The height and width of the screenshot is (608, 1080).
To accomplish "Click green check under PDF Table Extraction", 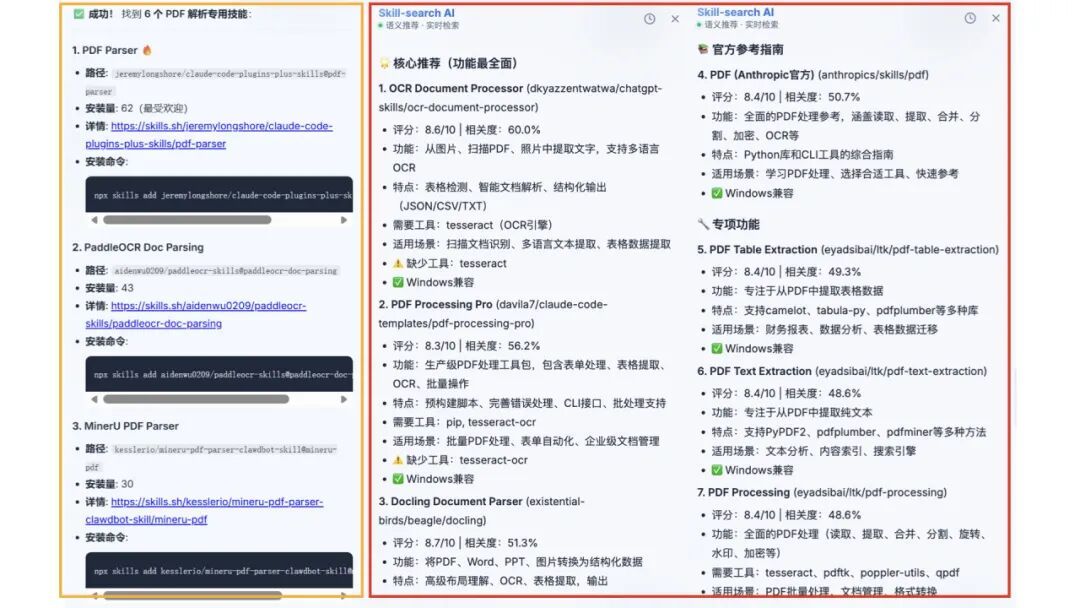I will tap(716, 349).
